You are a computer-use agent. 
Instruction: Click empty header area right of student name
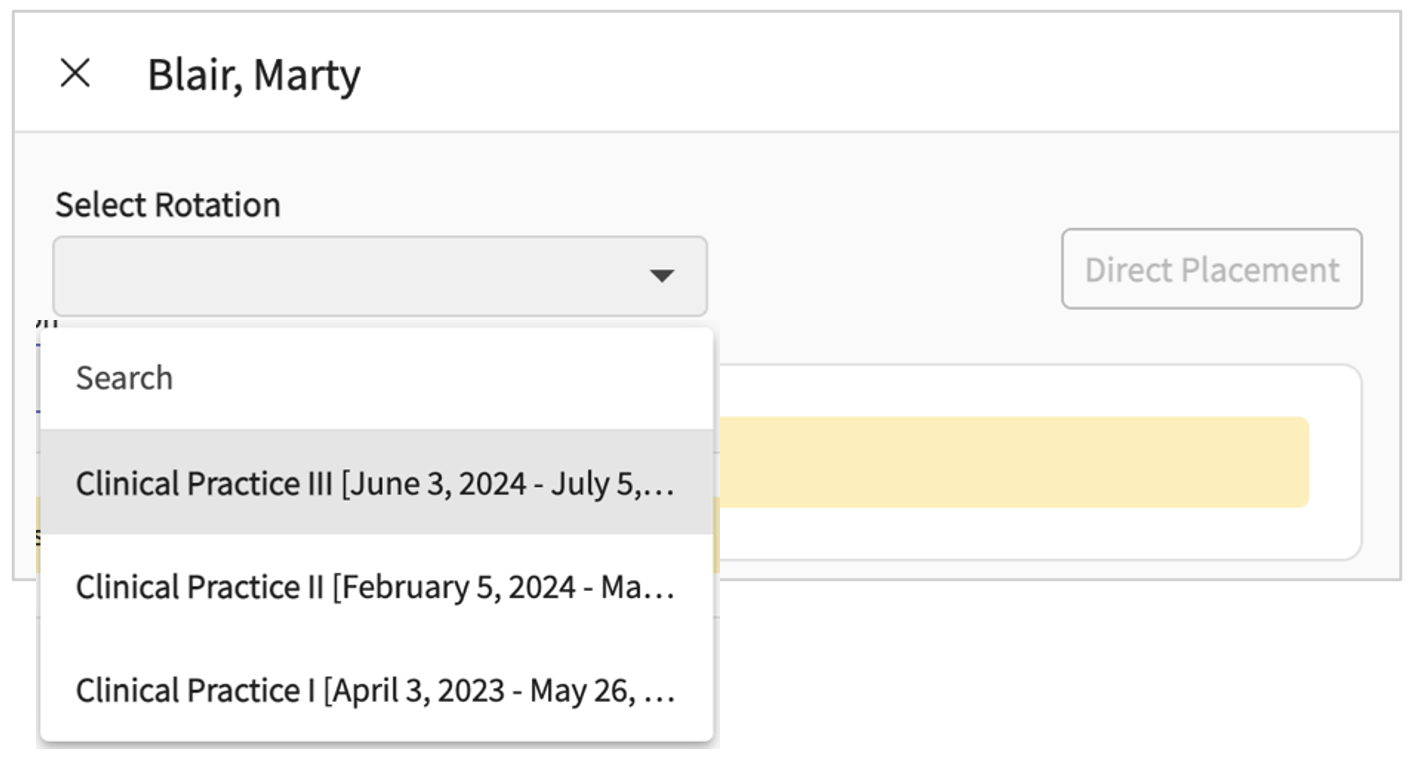pos(850,73)
